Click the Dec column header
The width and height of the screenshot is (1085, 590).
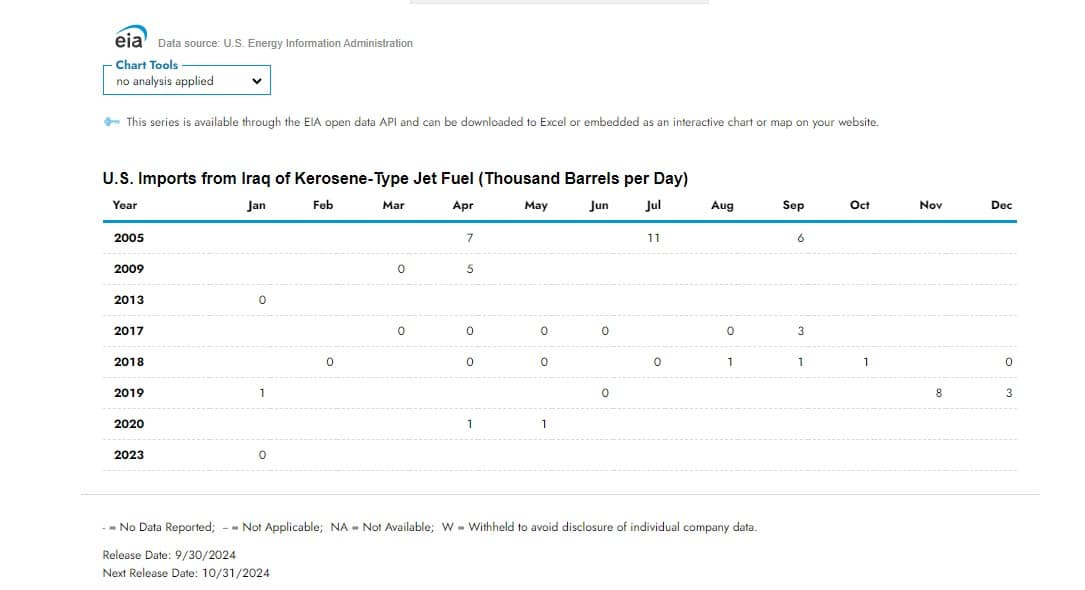pos(1001,205)
